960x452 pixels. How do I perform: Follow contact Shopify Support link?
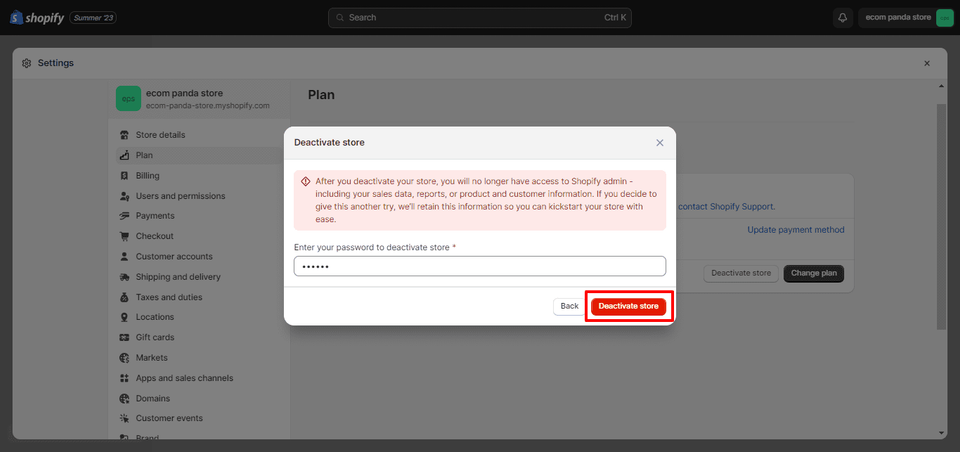[727, 206]
